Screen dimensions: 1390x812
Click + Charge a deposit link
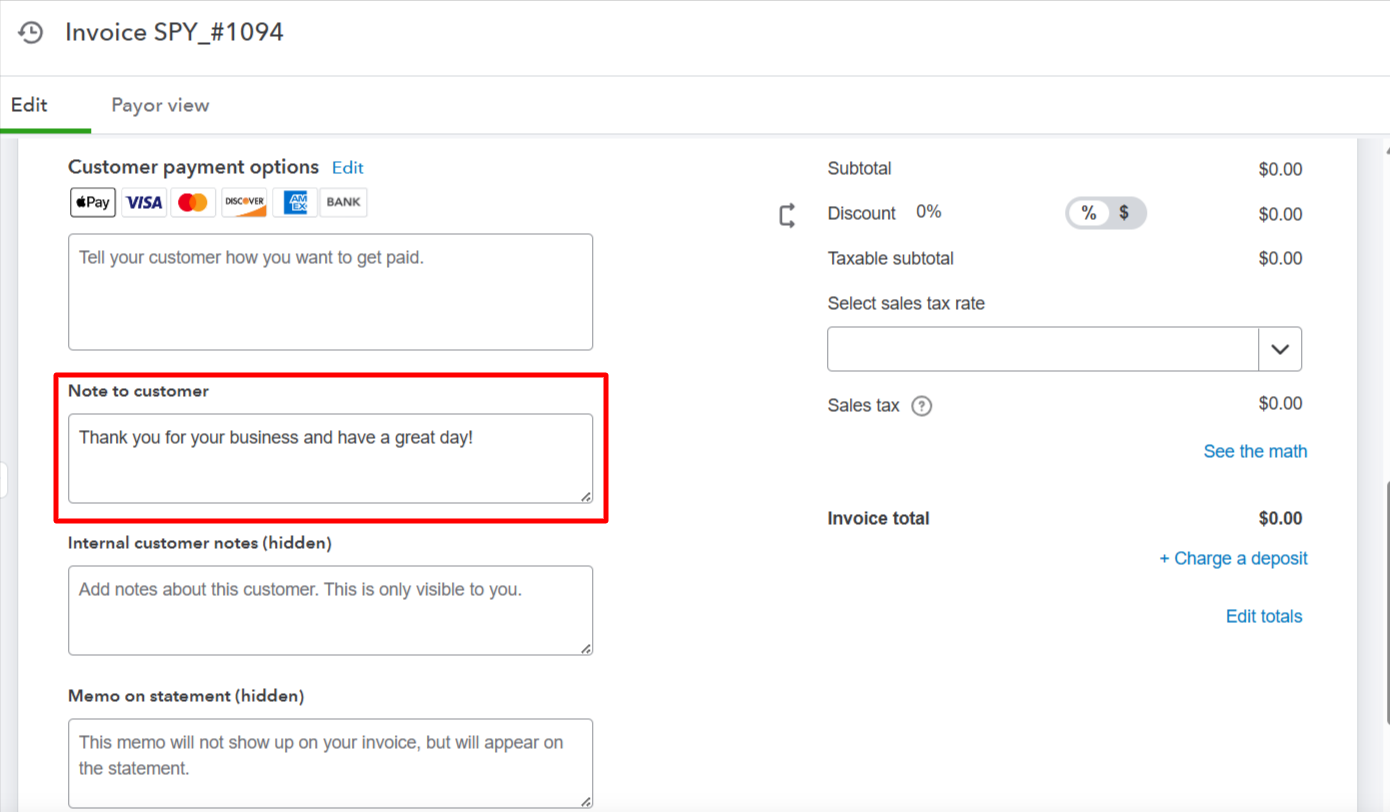tap(1233, 558)
